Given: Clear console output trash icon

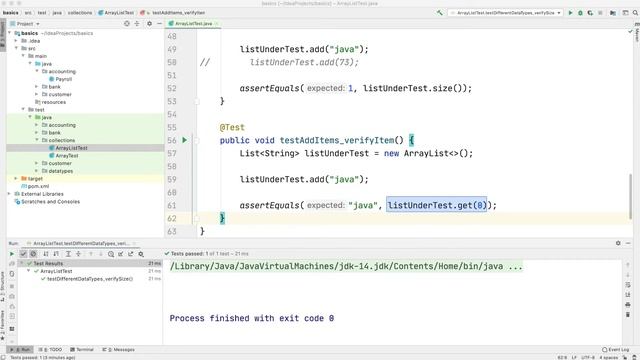Looking at the screenshot, I should (x=628, y=315).
